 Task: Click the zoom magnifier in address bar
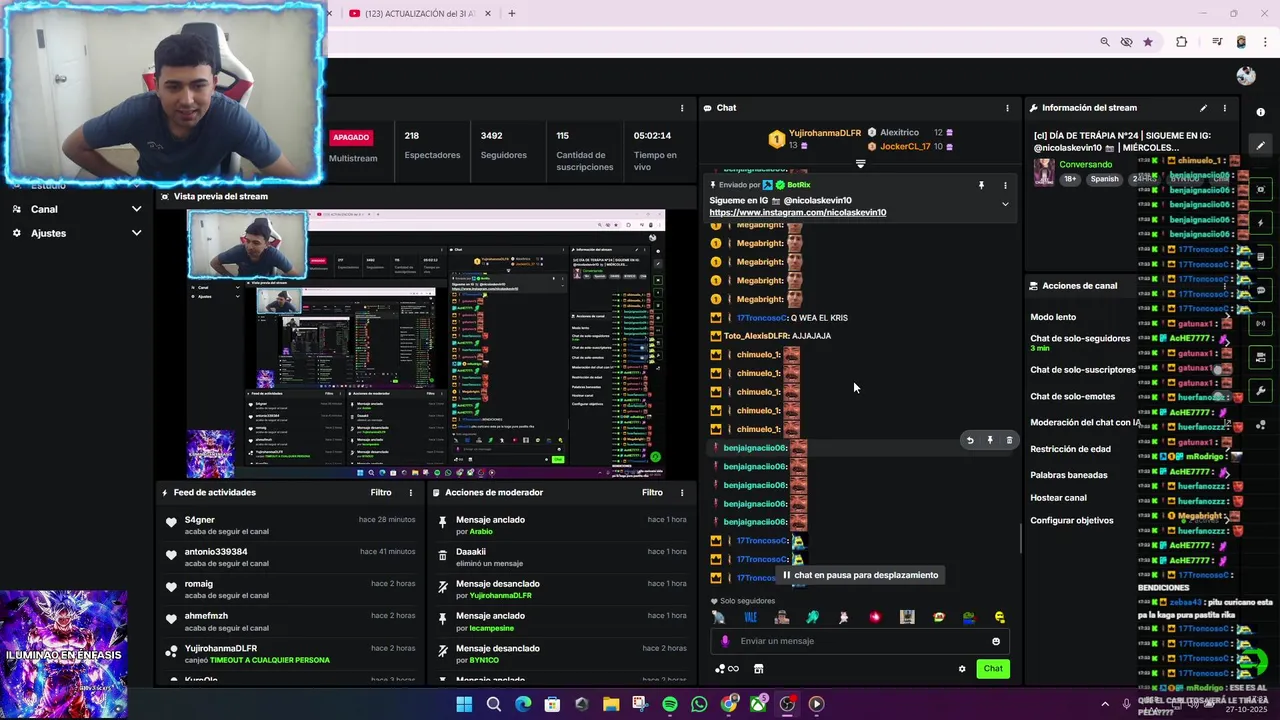pyautogui.click(x=1105, y=42)
